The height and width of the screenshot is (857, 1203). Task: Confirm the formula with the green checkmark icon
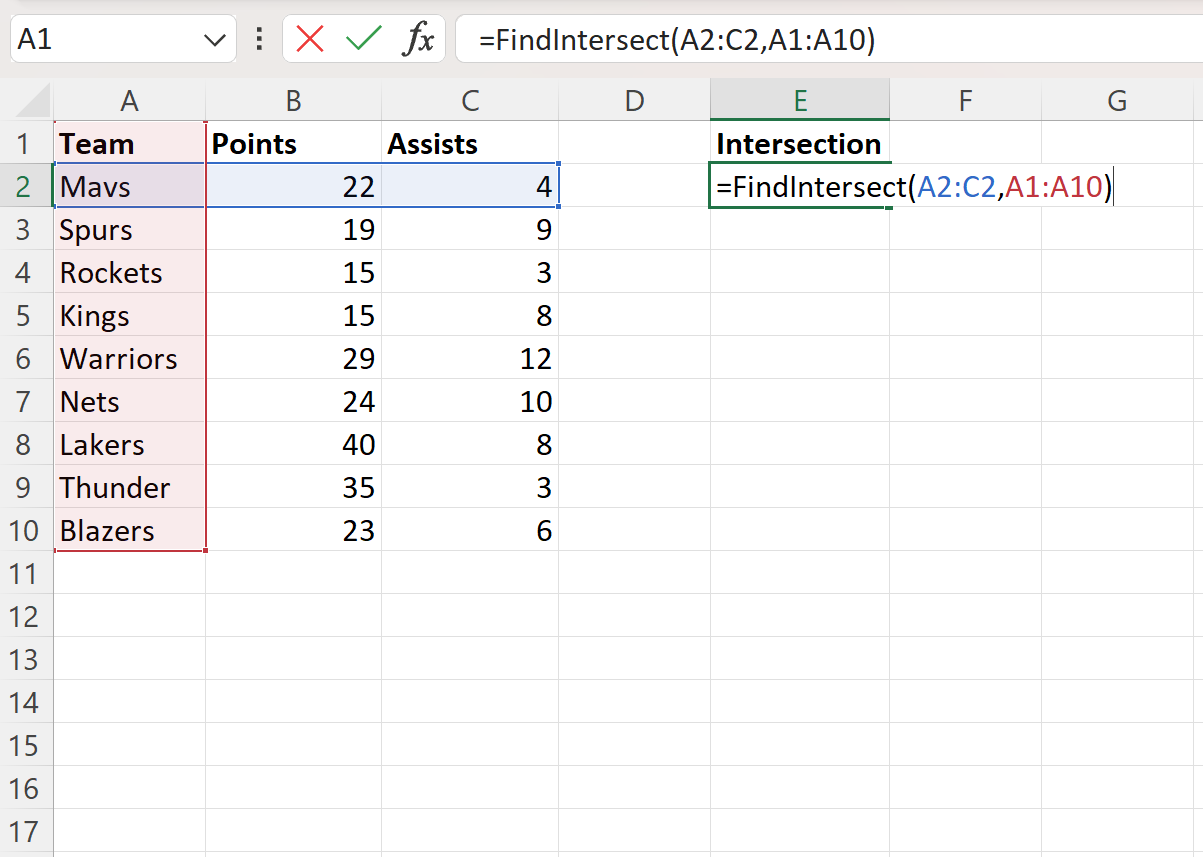pyautogui.click(x=363, y=39)
